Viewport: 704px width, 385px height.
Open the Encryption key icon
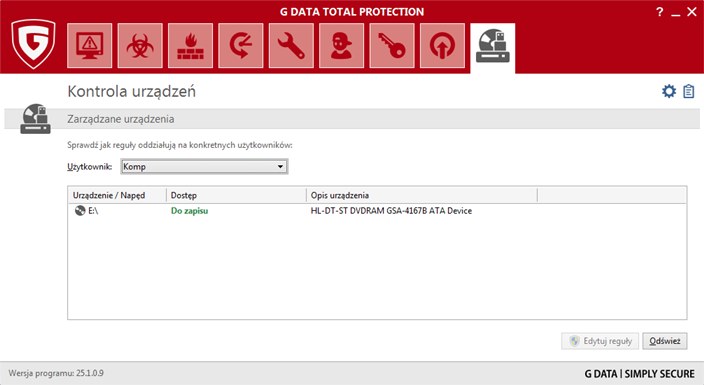[x=392, y=46]
